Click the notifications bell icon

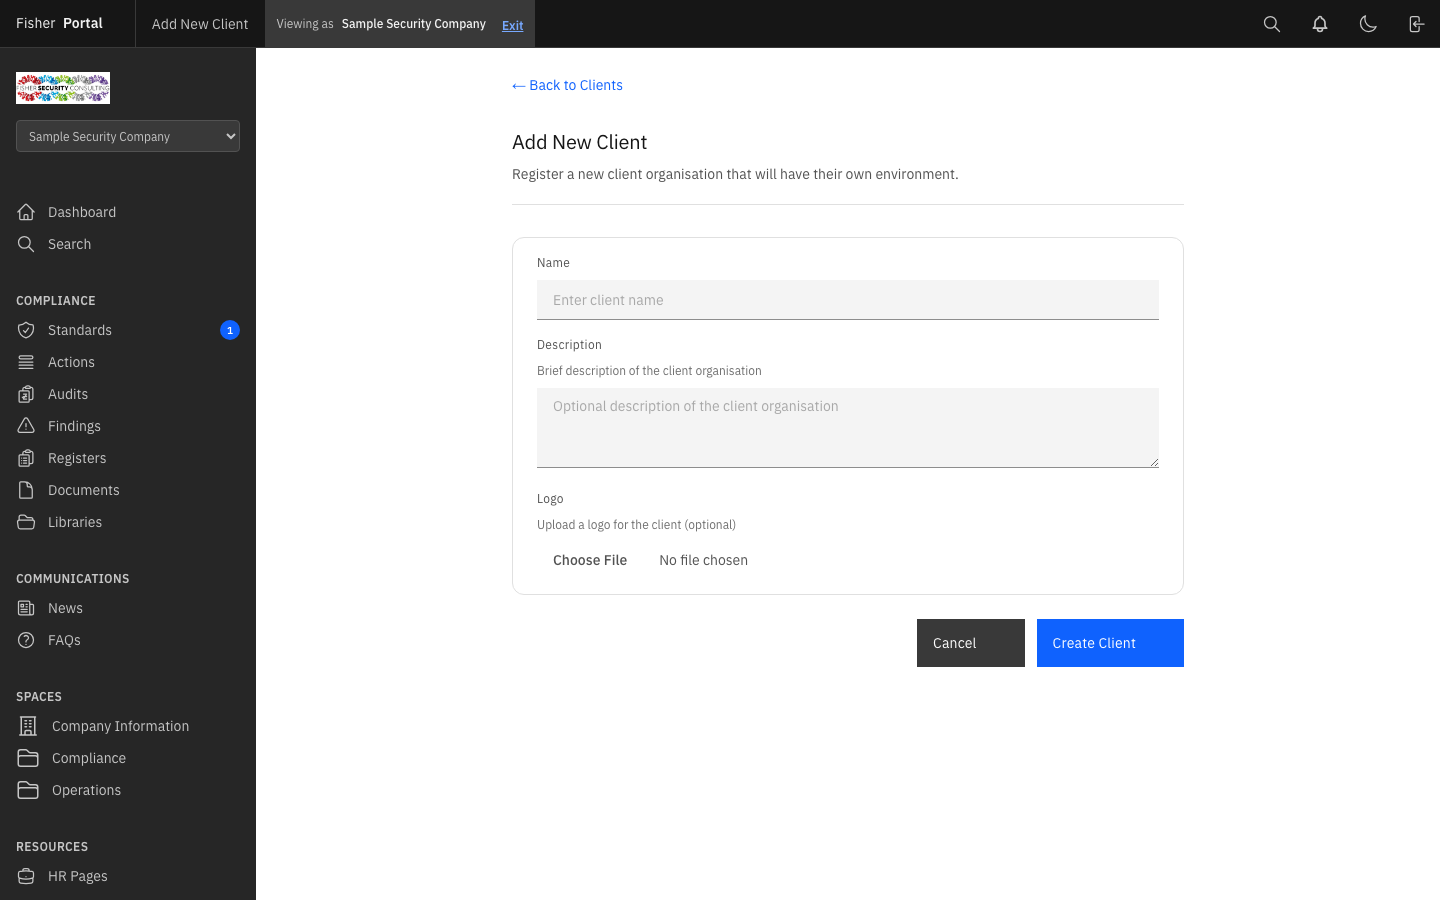point(1320,23)
